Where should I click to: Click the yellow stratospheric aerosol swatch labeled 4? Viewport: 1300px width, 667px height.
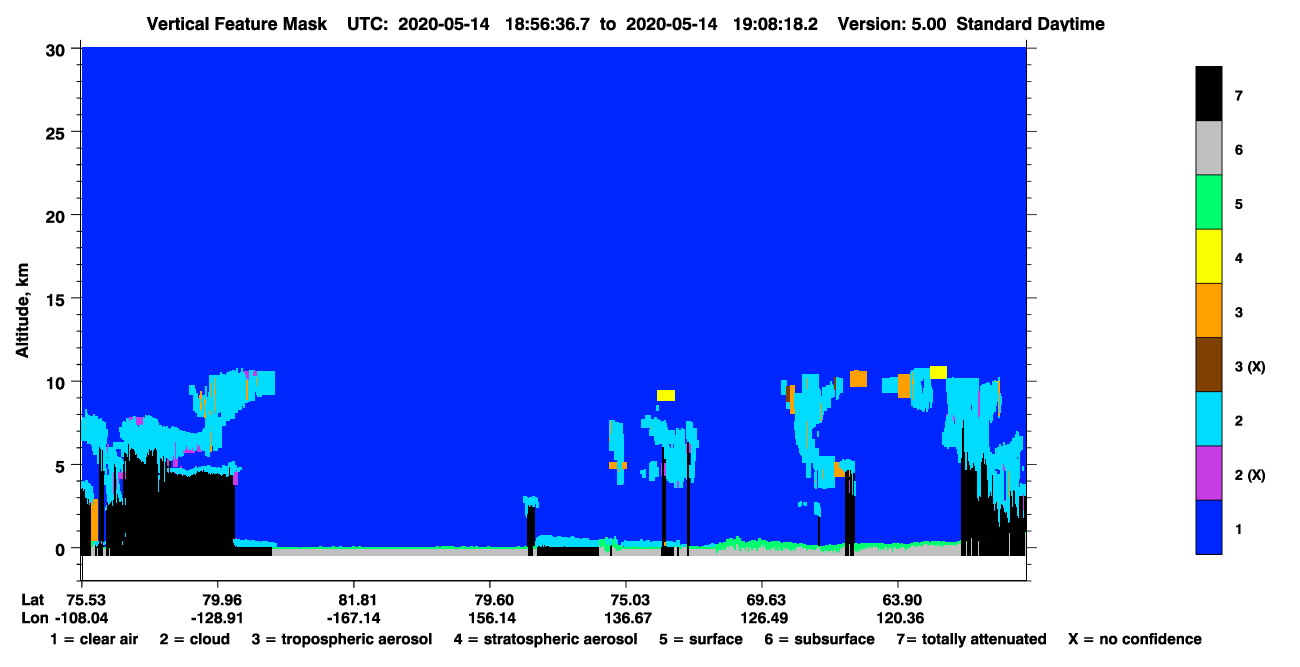[x=1209, y=256]
